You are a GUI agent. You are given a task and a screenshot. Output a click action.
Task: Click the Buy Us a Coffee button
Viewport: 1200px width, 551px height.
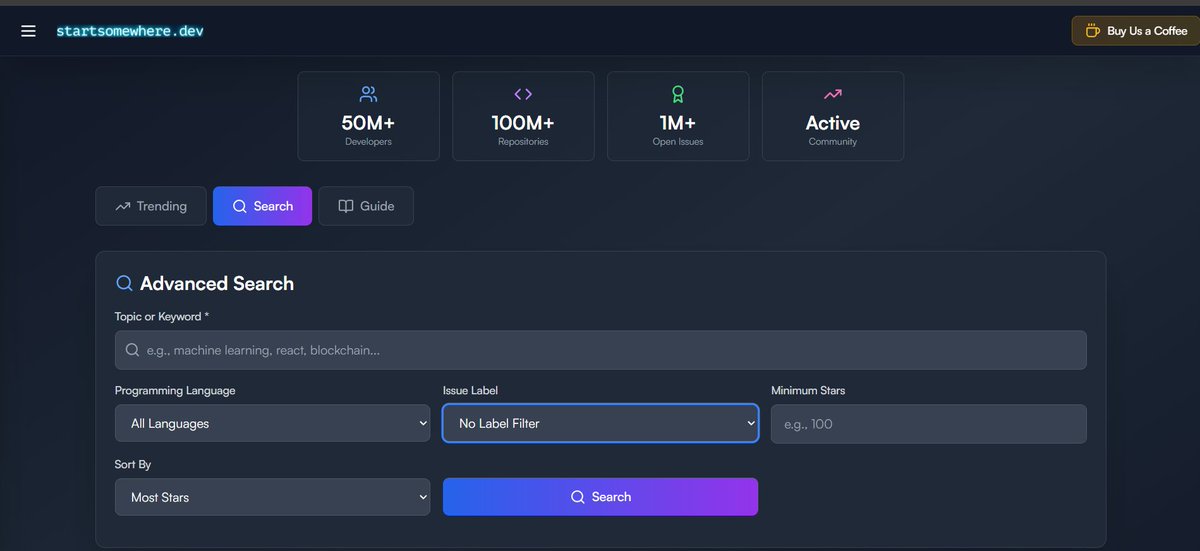click(x=1136, y=31)
